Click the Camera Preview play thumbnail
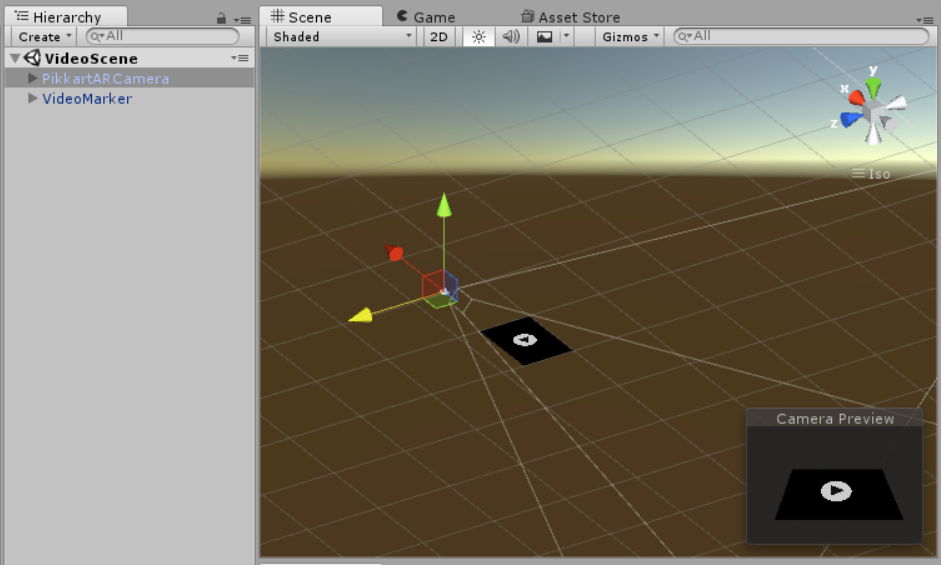 (x=836, y=491)
